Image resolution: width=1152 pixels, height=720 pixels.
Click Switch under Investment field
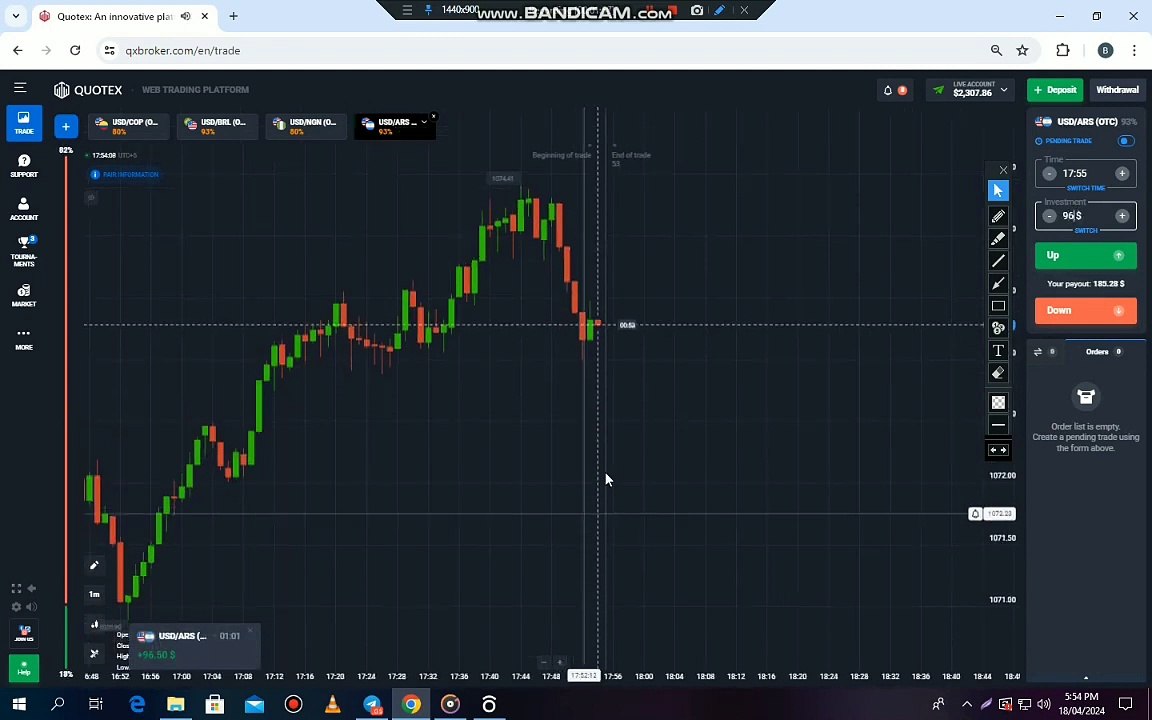click(x=1085, y=231)
